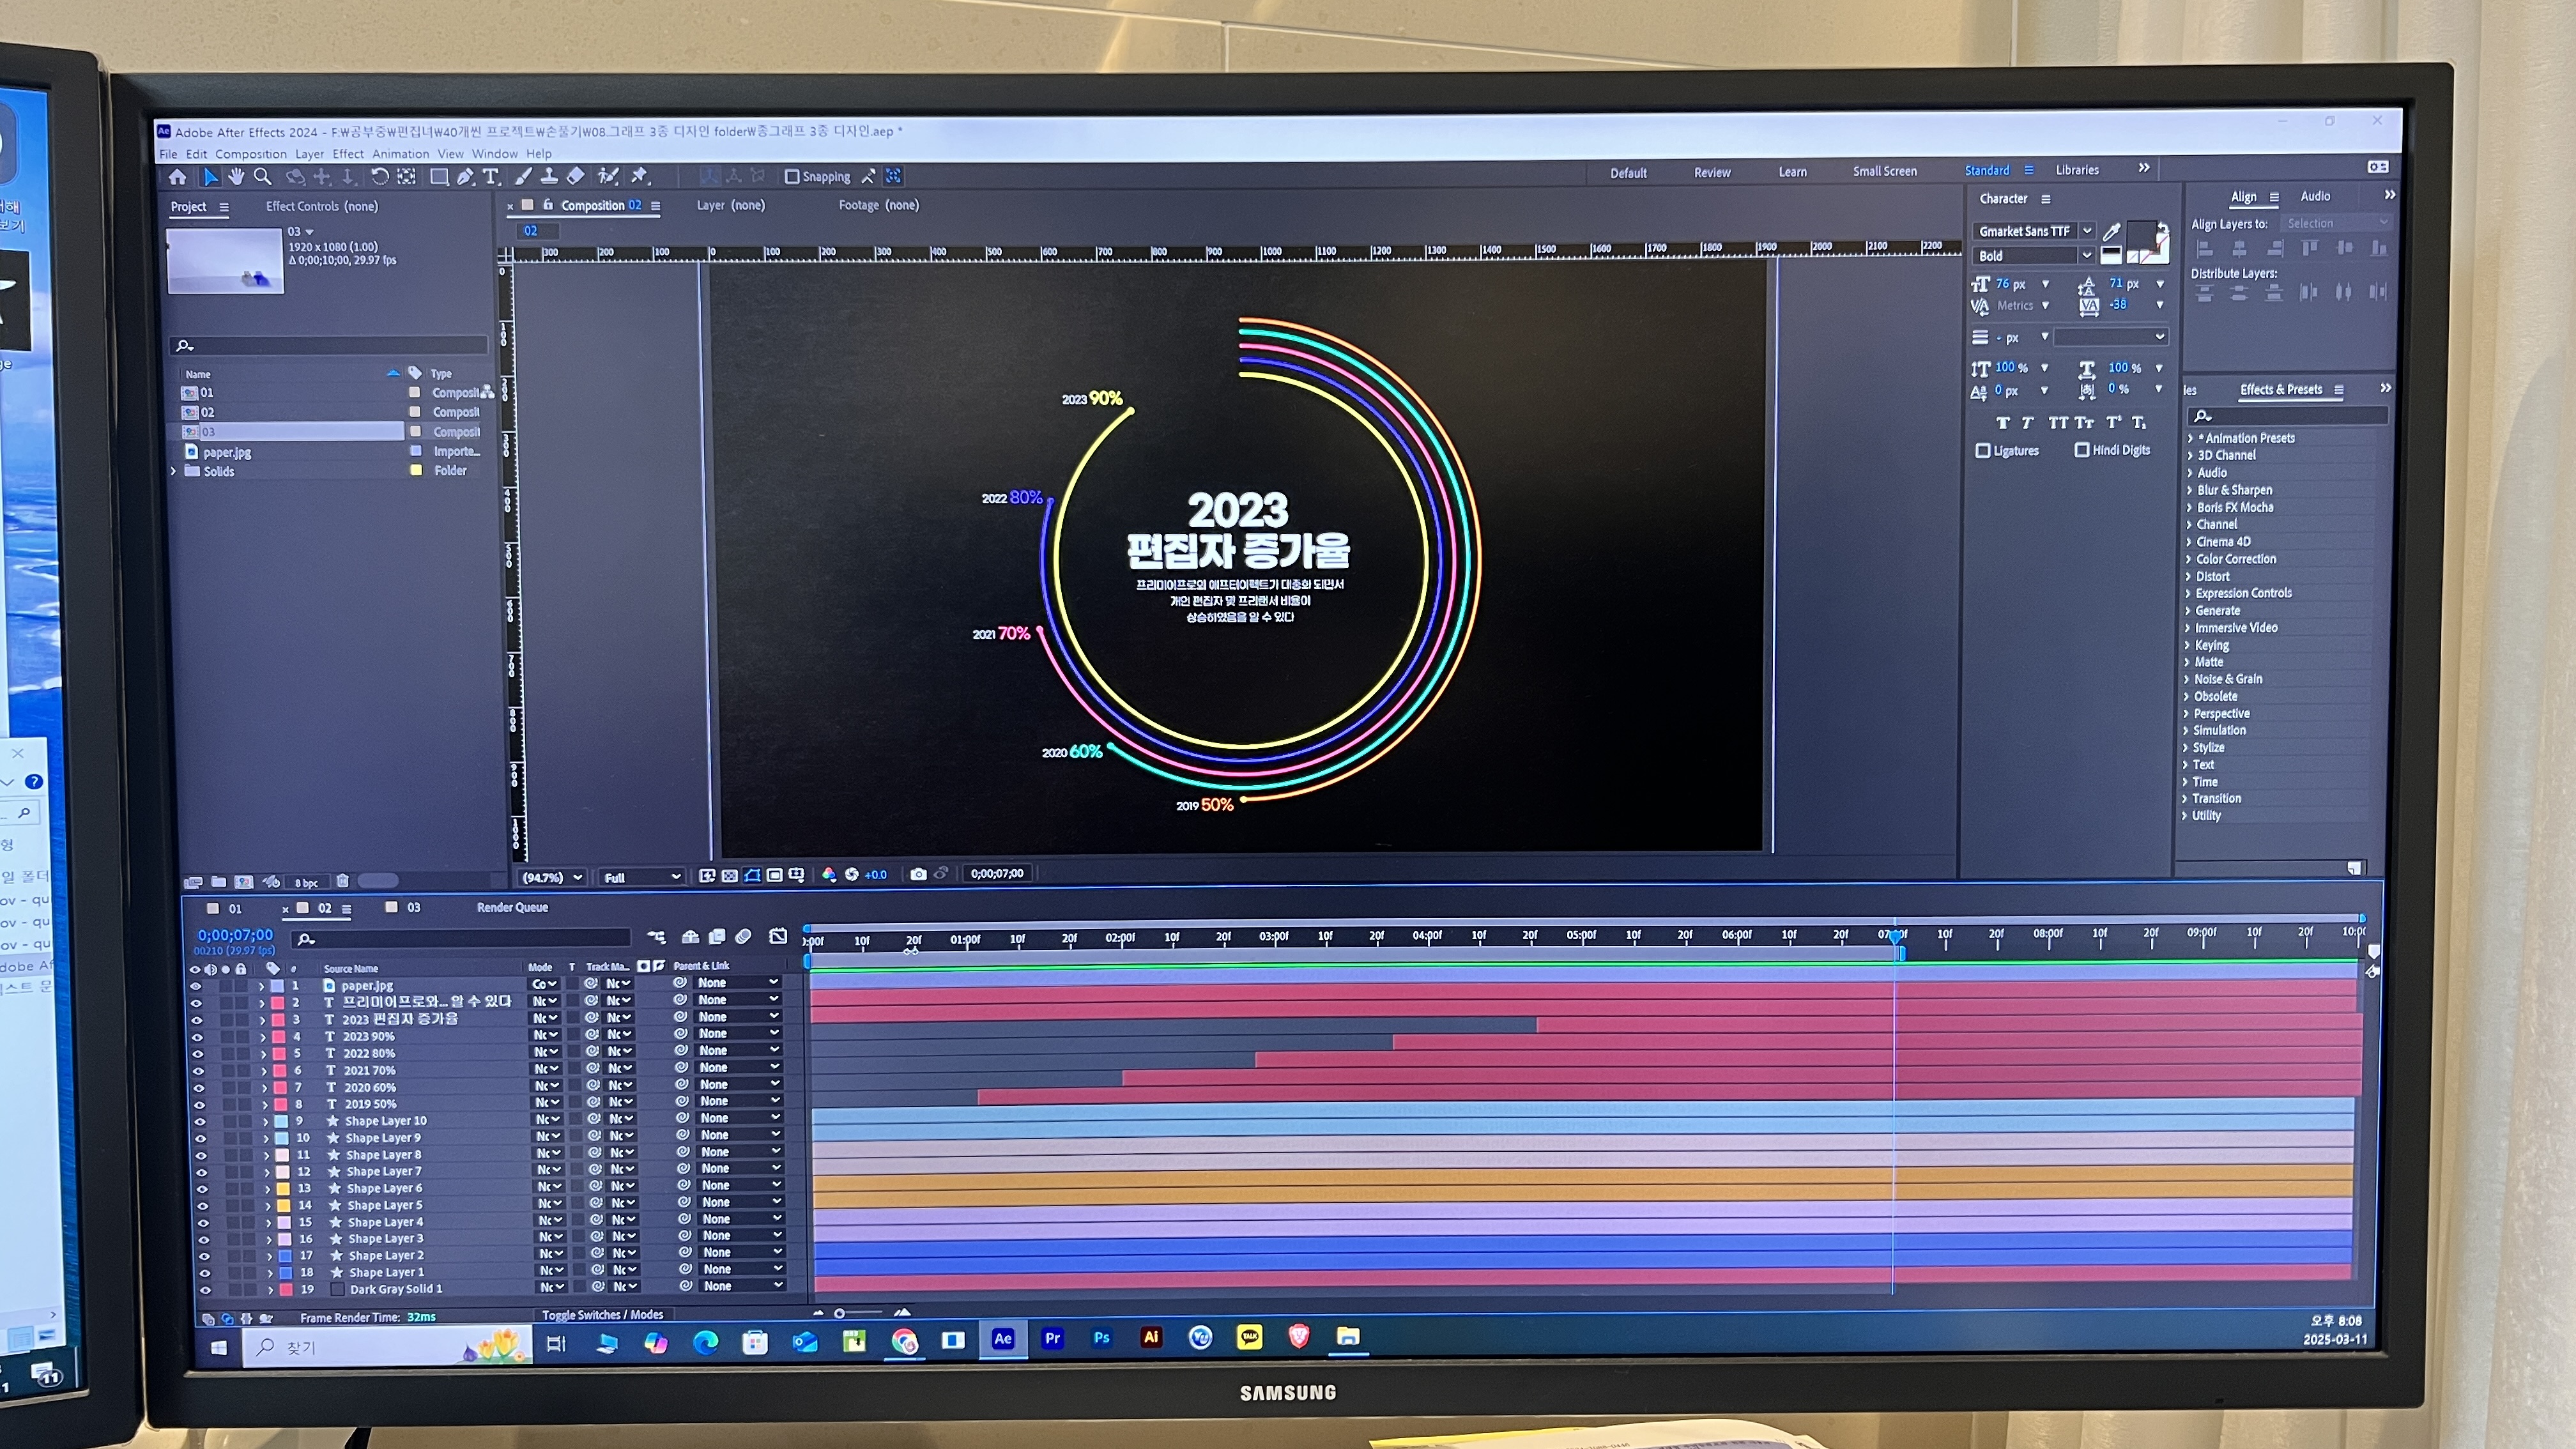
Task: Click the Home icon in toolbar
Action: pyautogui.click(x=177, y=177)
